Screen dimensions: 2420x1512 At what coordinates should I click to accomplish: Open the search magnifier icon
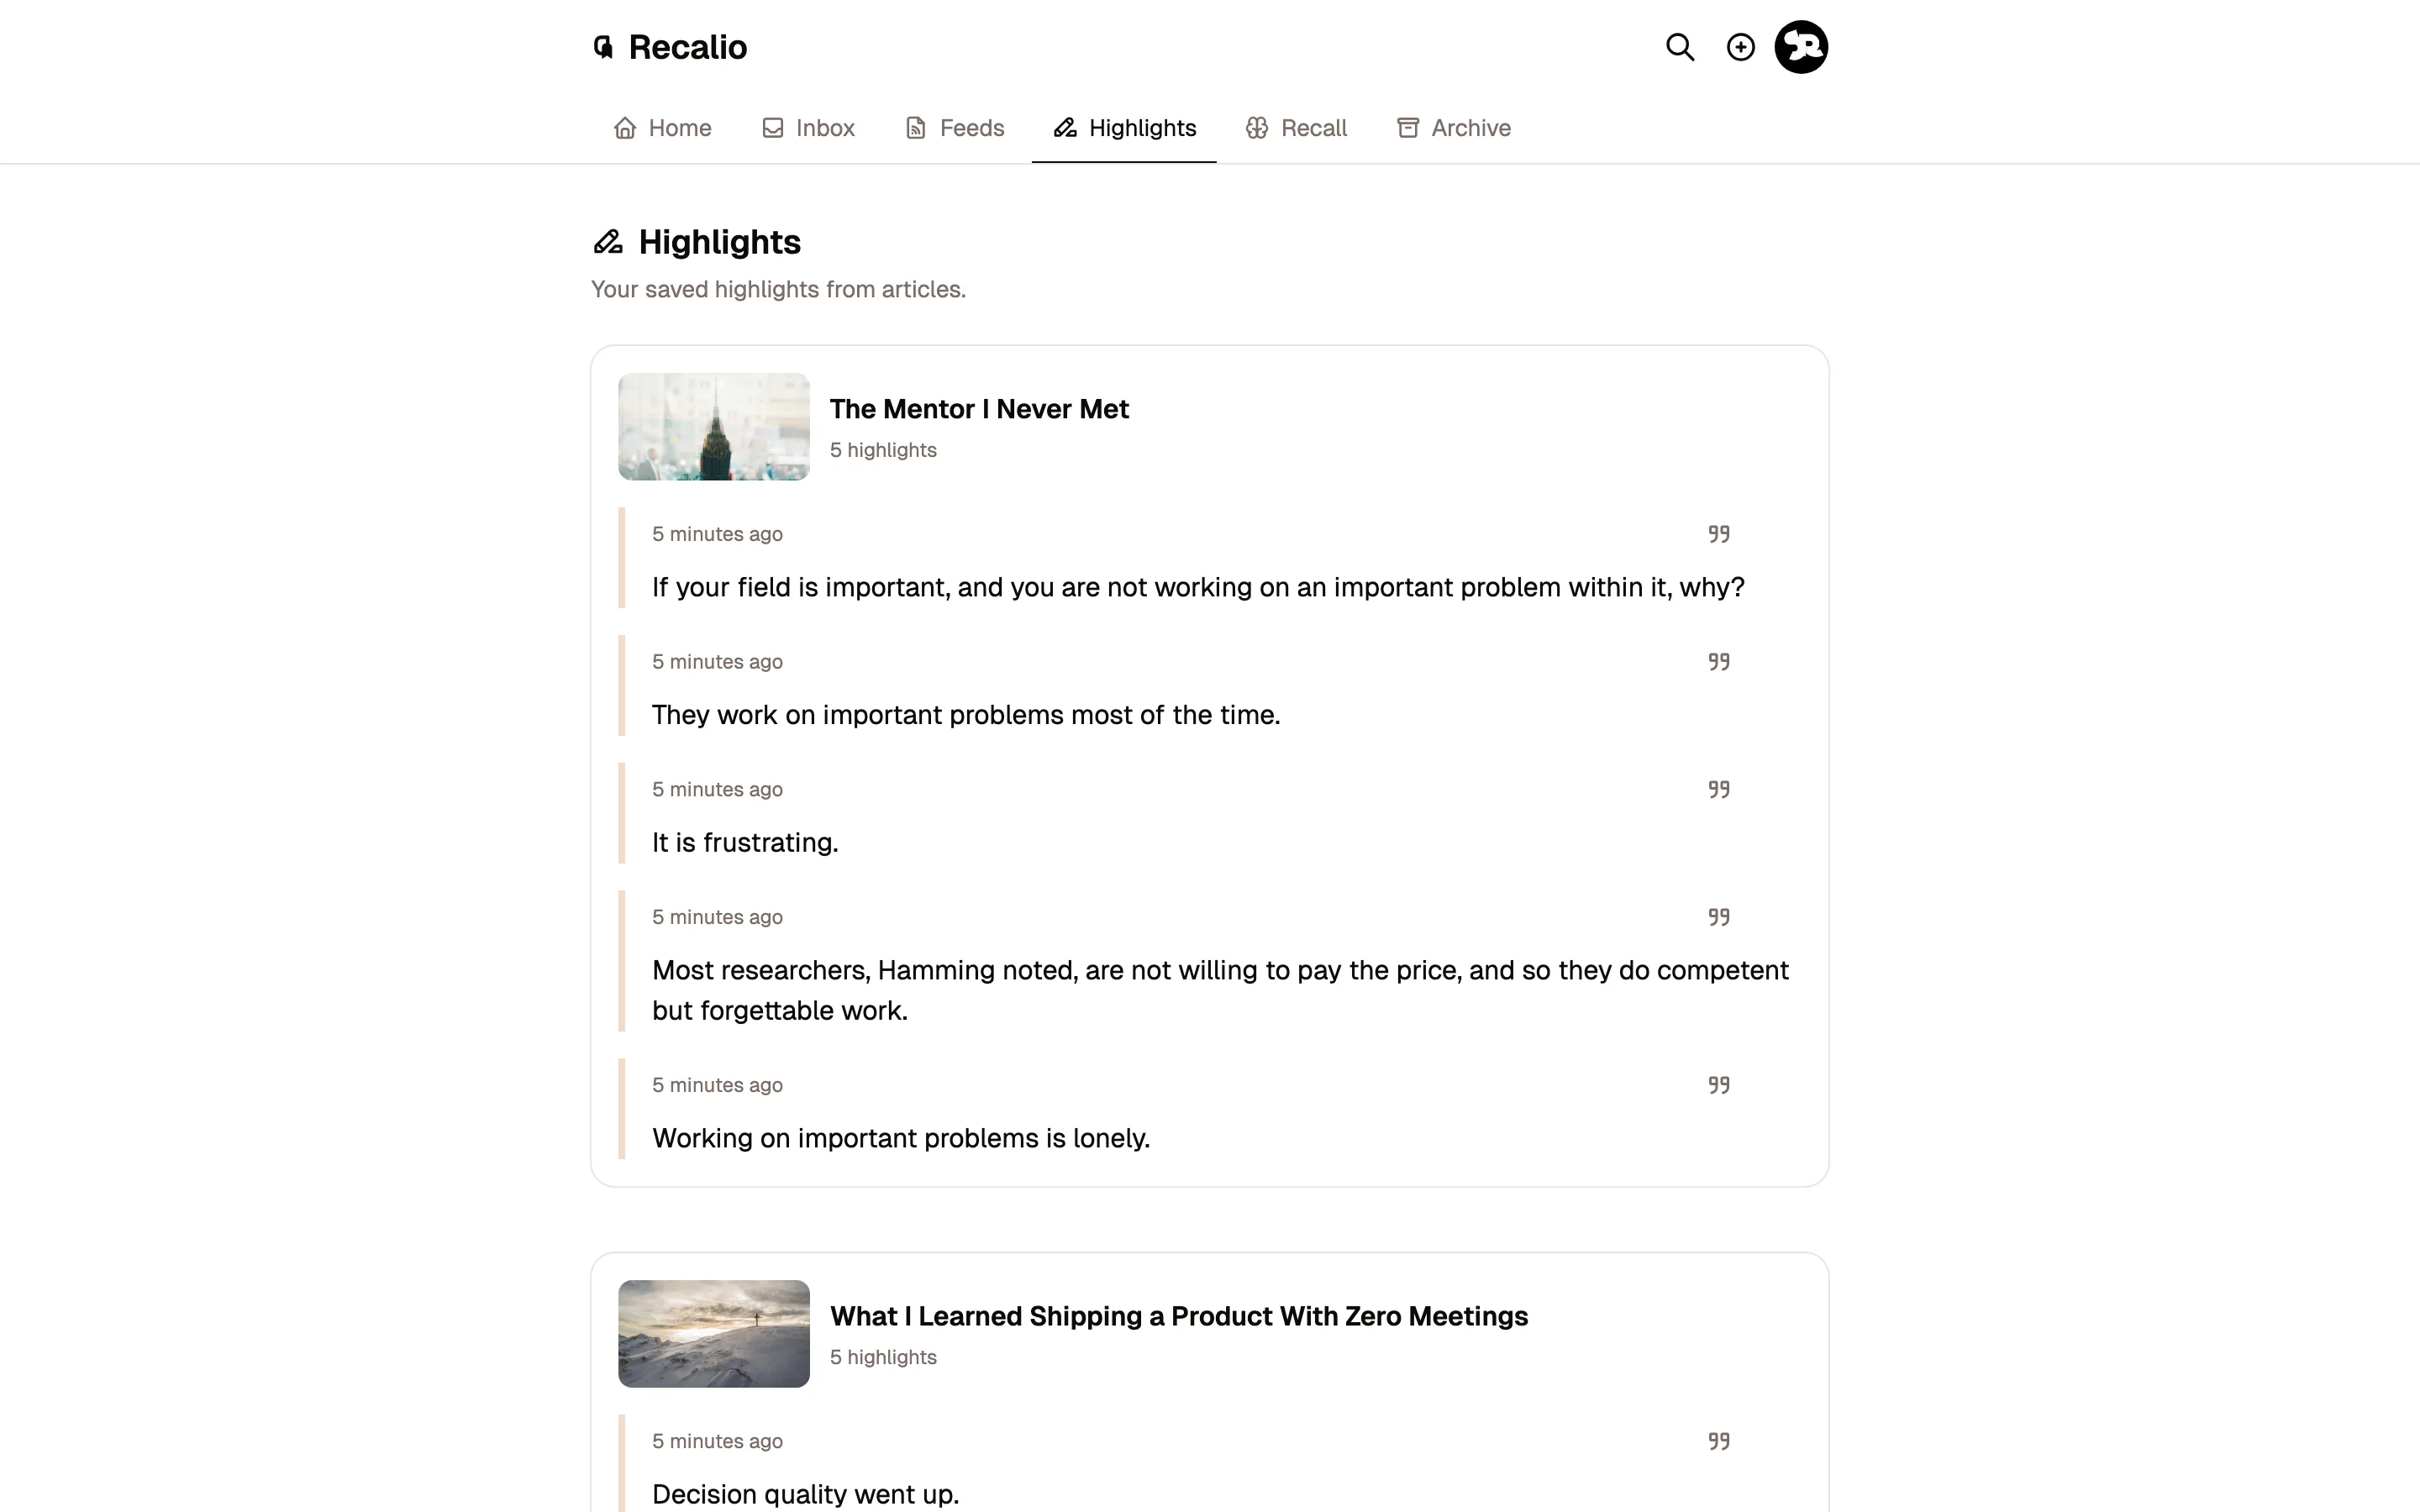tap(1680, 47)
